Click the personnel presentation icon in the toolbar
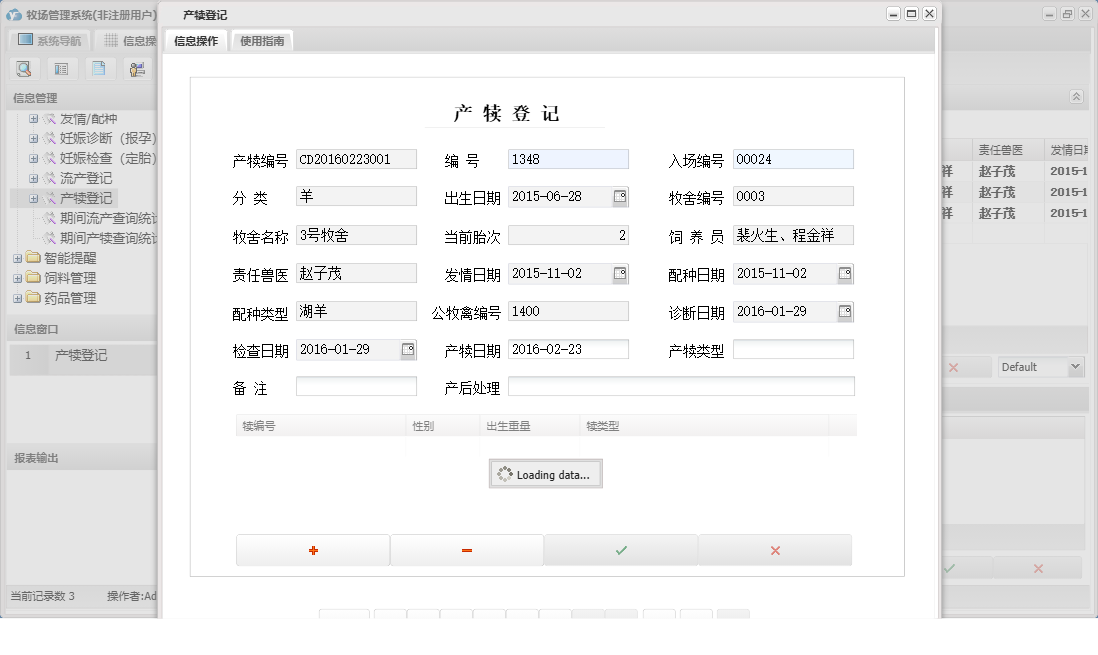1098x655 pixels. point(137,68)
